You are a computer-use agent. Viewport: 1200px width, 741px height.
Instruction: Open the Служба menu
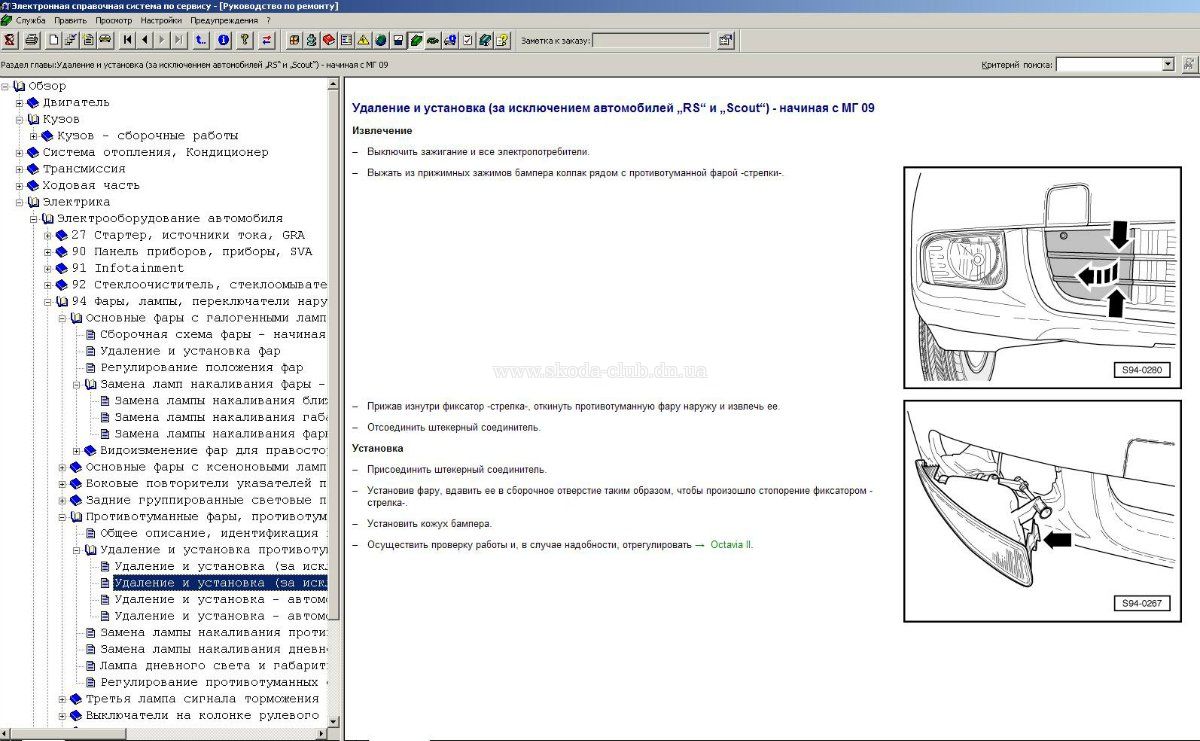[x=30, y=20]
